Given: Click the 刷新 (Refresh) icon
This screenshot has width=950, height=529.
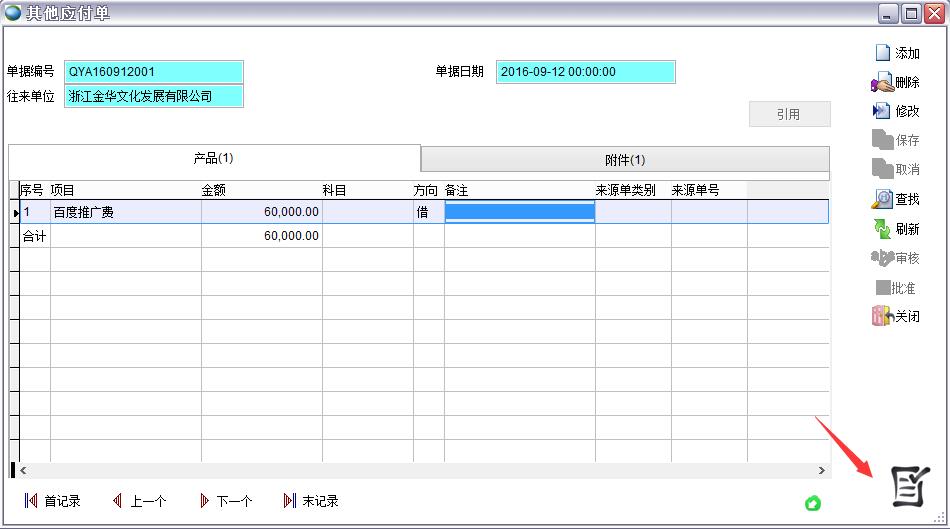Looking at the screenshot, I should point(883,229).
